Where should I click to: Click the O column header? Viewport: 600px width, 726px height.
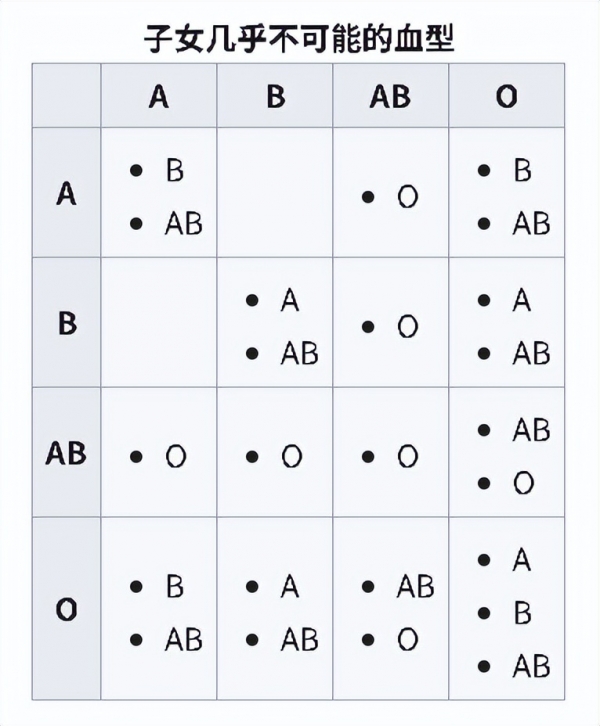point(506,96)
